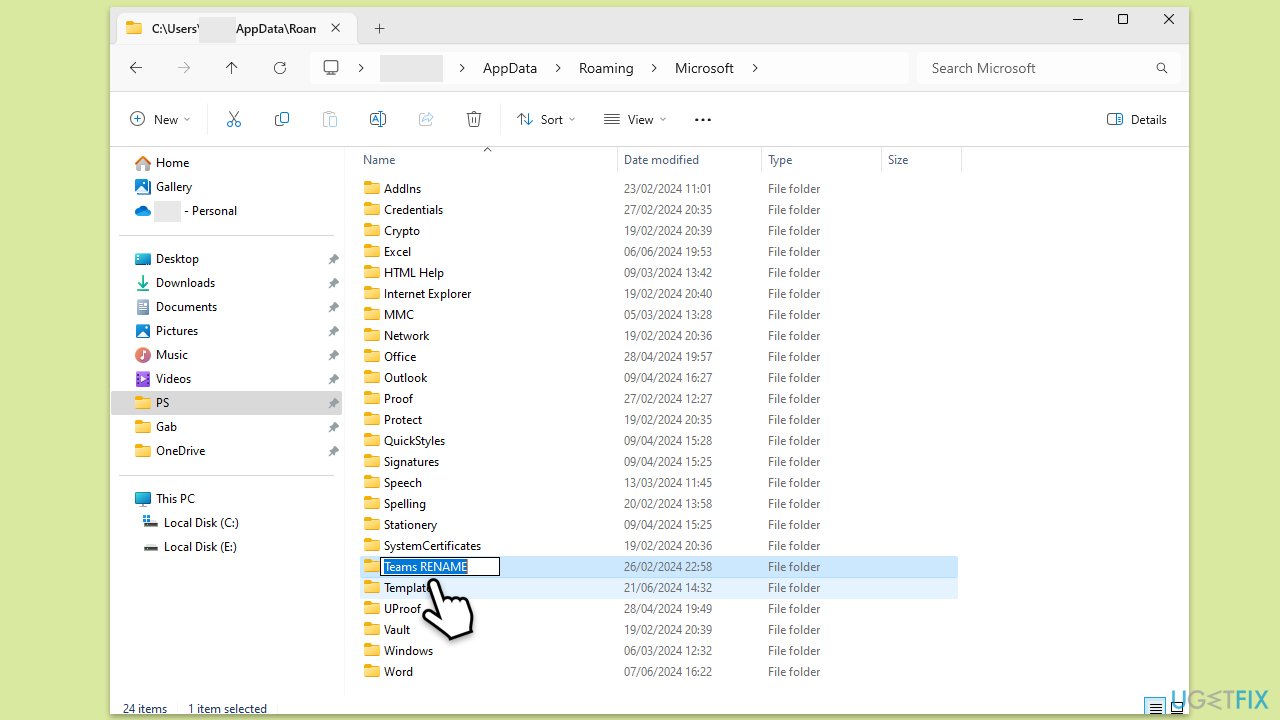1280x720 pixels.
Task: Click pin icon beside Music
Action: [333, 355]
